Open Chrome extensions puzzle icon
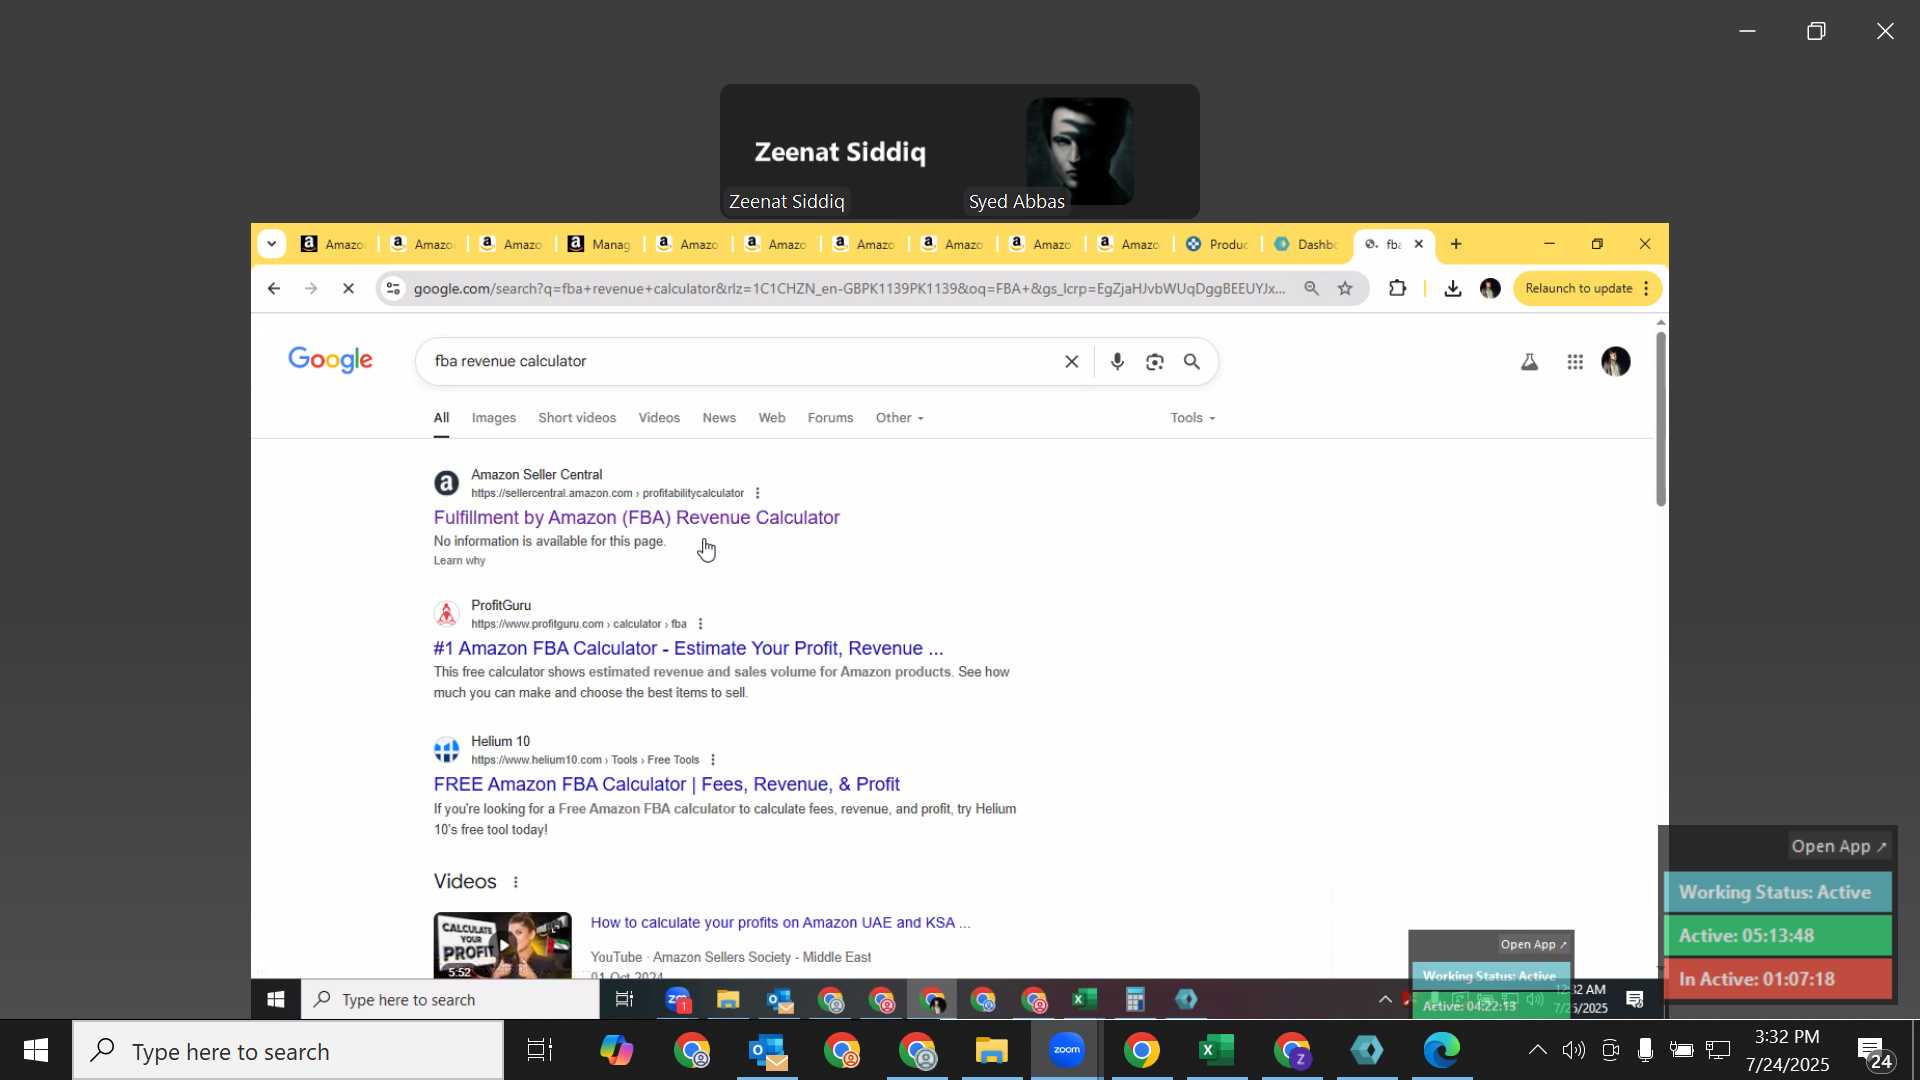The height and width of the screenshot is (1080, 1920). click(1398, 289)
